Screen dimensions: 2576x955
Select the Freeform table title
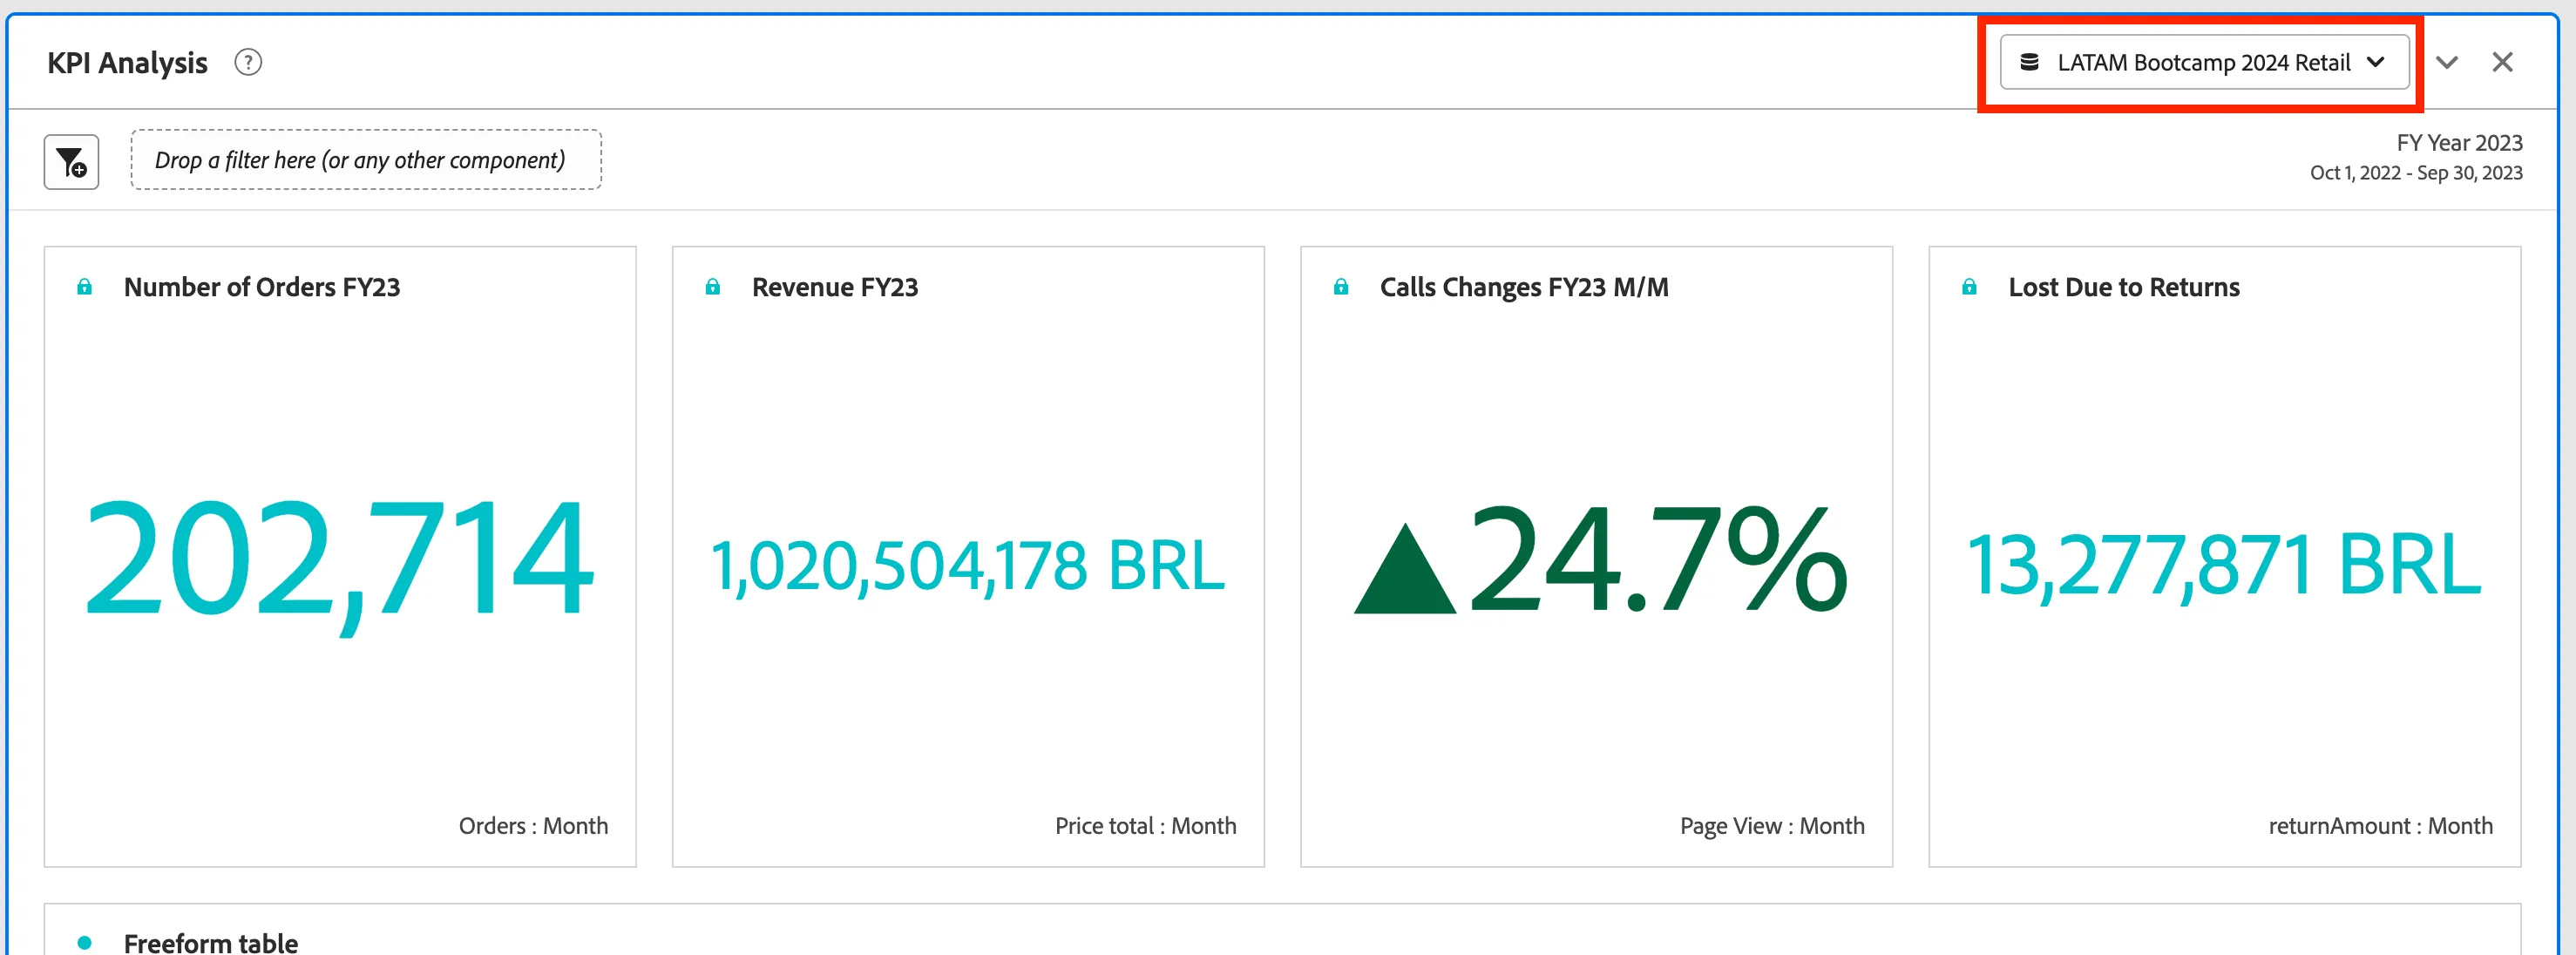pyautogui.click(x=211, y=942)
